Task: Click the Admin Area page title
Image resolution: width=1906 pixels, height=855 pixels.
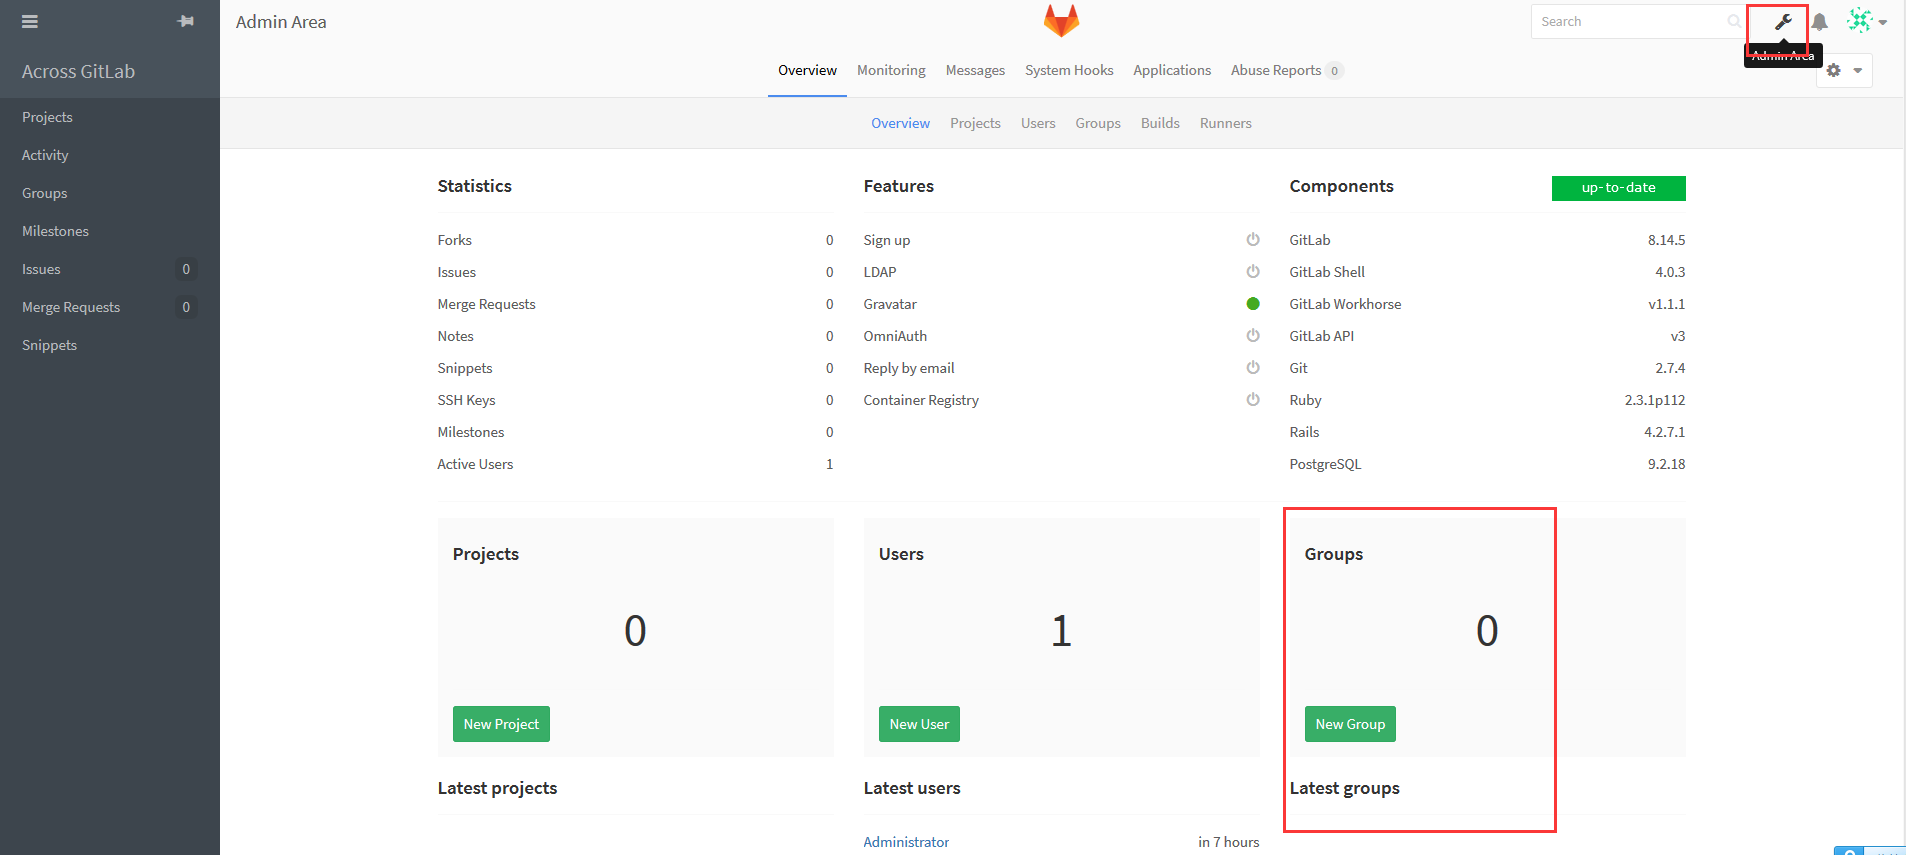Action: point(281,22)
